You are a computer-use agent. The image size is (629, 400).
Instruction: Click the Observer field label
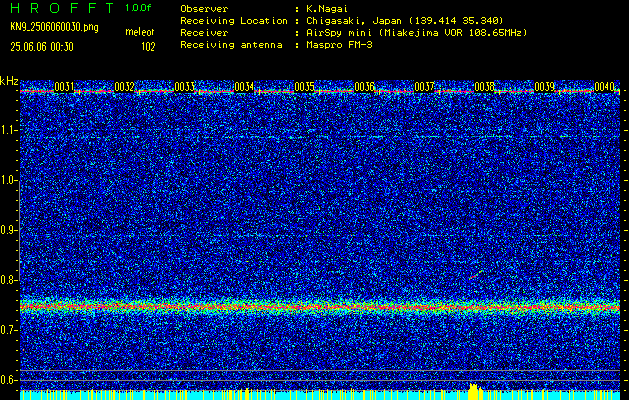click(204, 9)
